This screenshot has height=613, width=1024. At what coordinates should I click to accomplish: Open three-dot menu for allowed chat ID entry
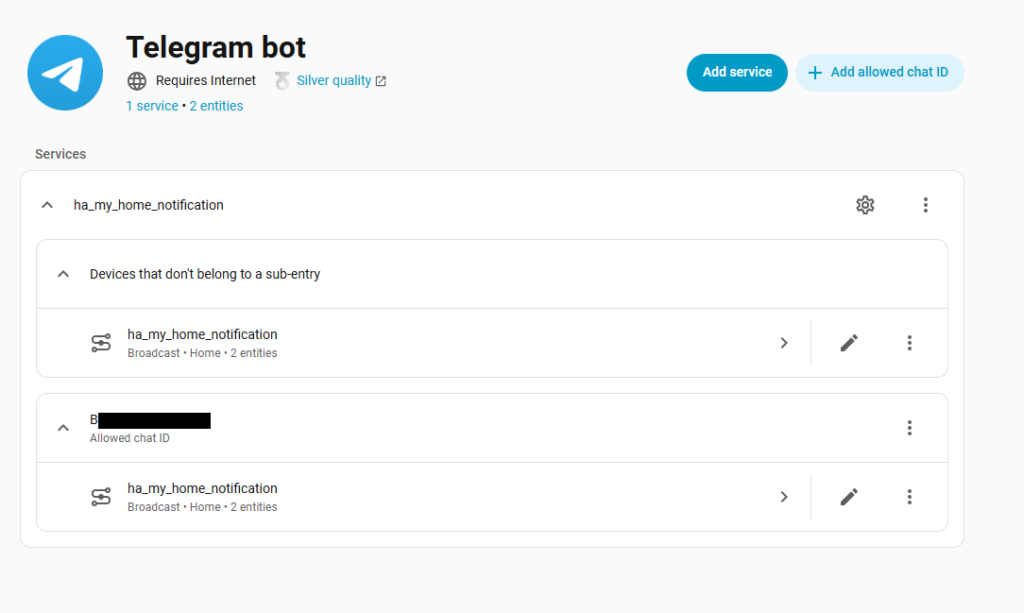909,428
